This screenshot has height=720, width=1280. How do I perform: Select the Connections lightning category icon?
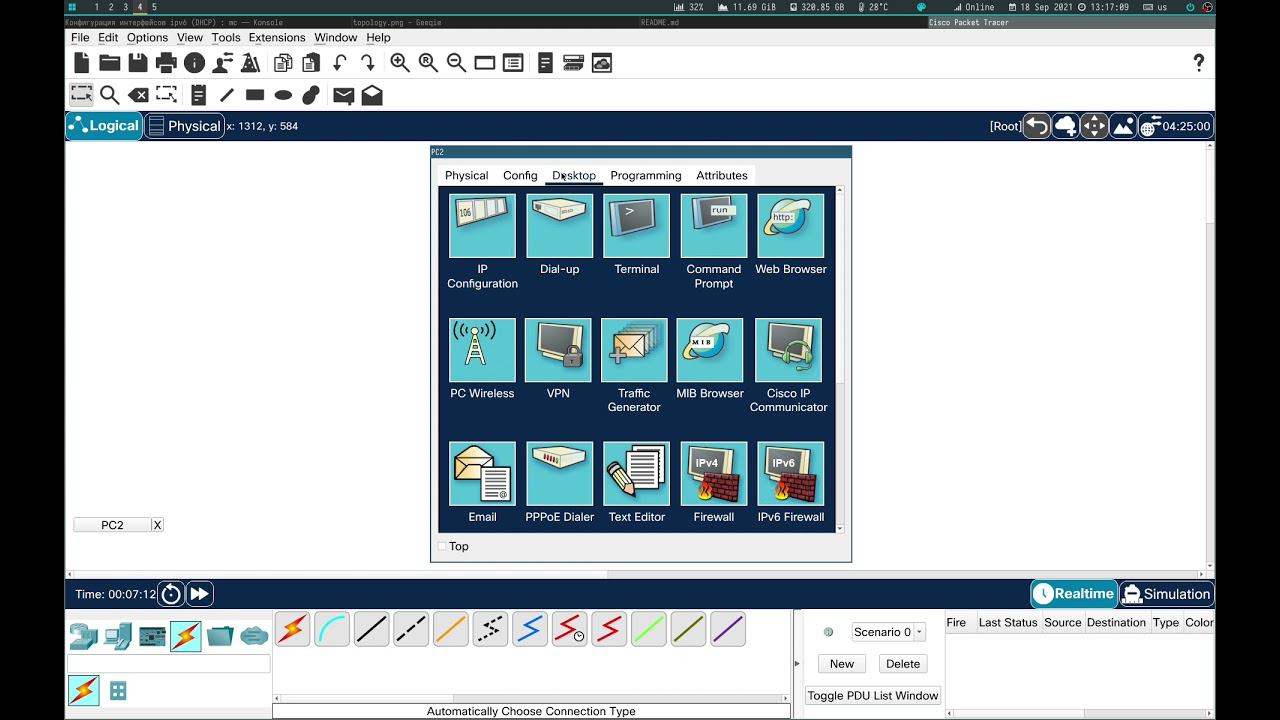coord(186,636)
